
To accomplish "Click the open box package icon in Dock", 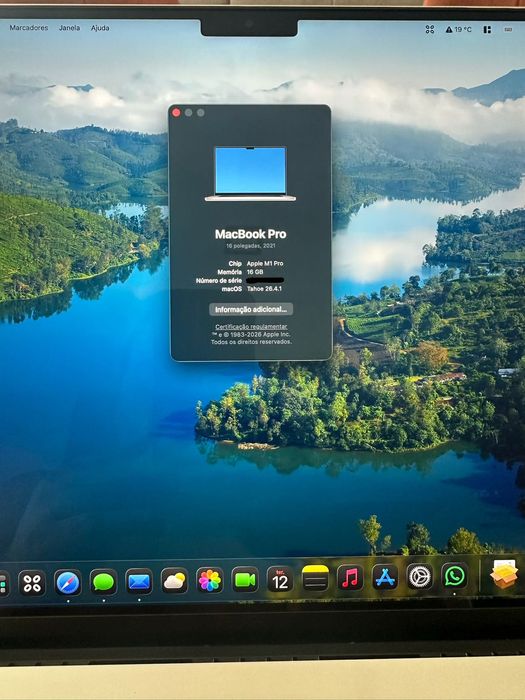I will point(504,574).
